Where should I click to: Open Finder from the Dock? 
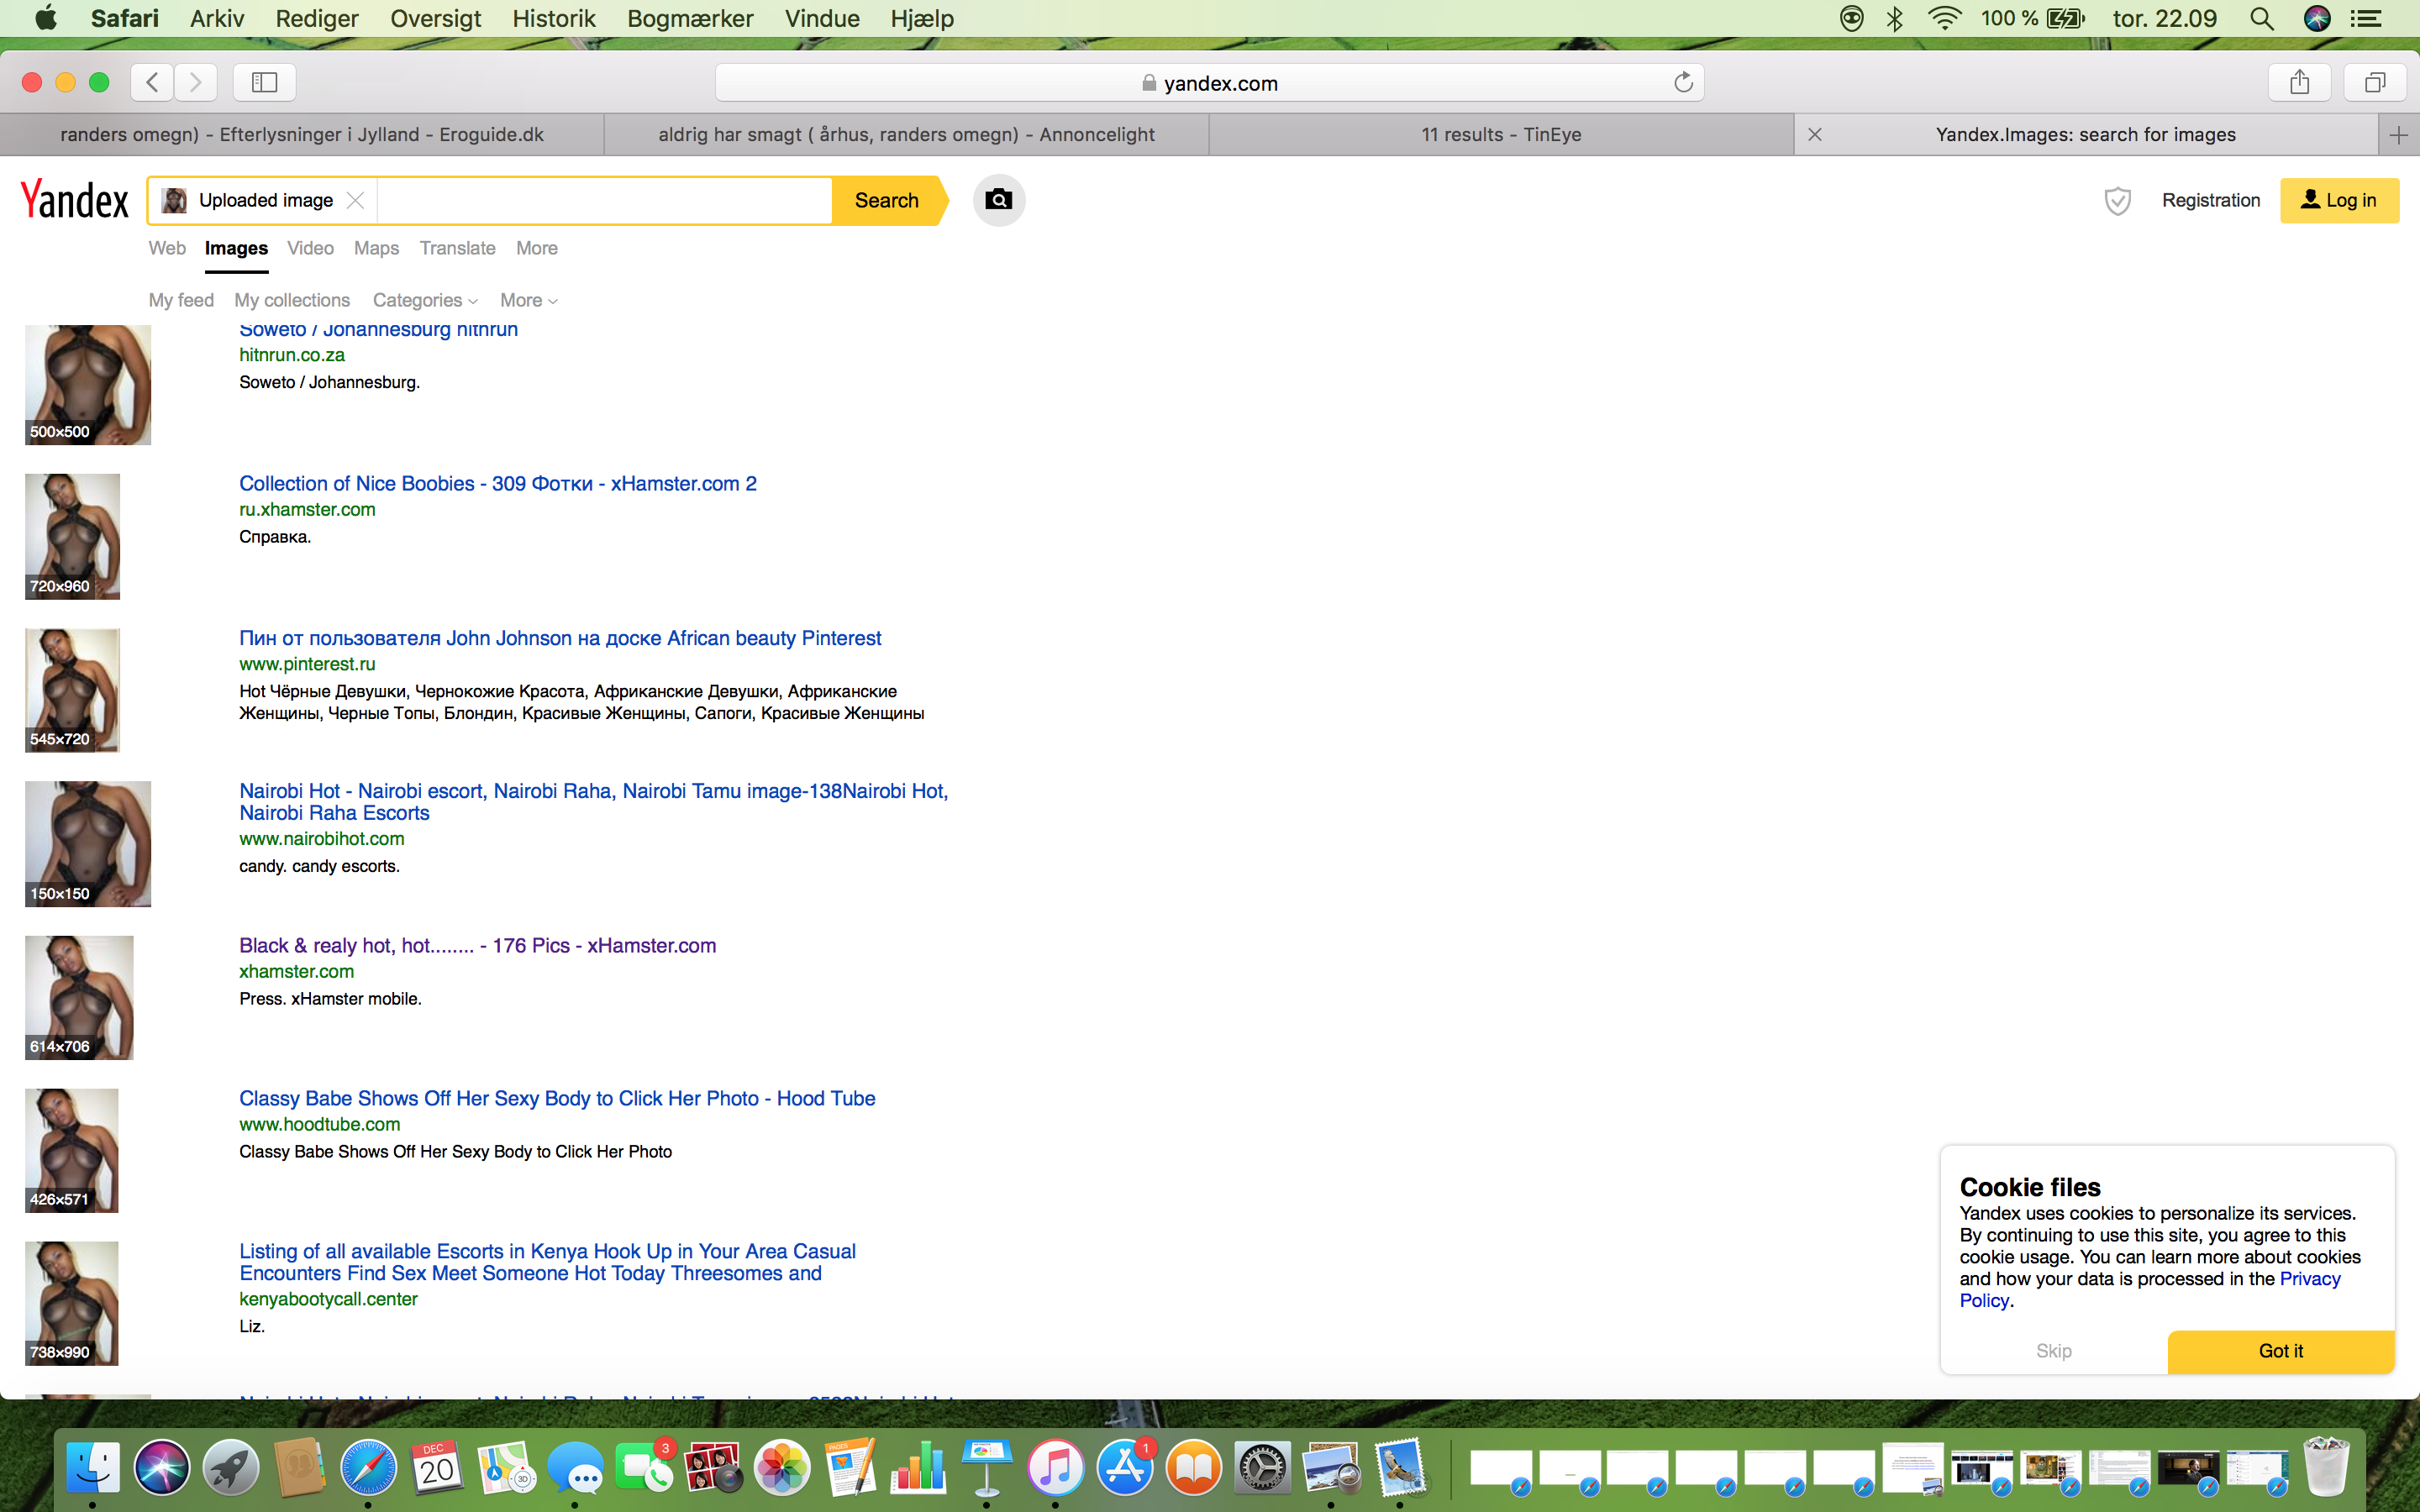pos(93,1468)
